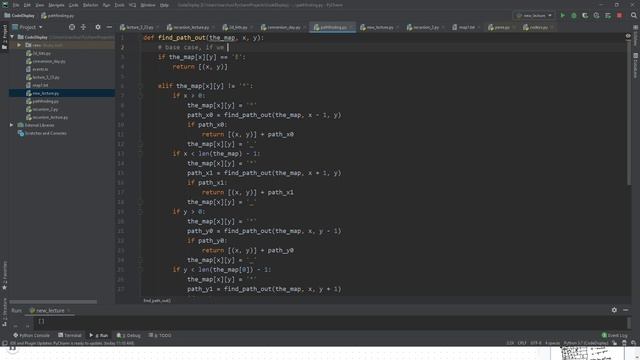This screenshot has height=360, width=640.
Task: Start debugging with the green bug icon
Action: (574, 16)
